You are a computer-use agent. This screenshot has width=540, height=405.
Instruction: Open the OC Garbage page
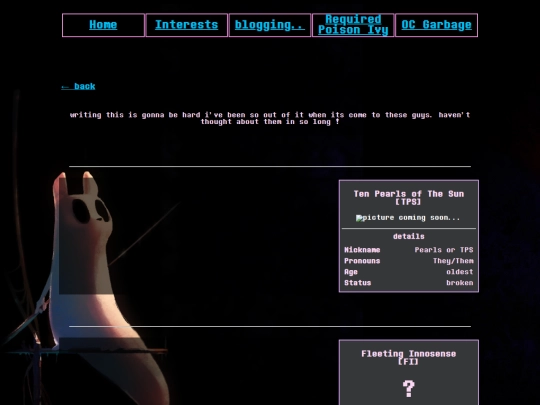pyautogui.click(x=436, y=25)
